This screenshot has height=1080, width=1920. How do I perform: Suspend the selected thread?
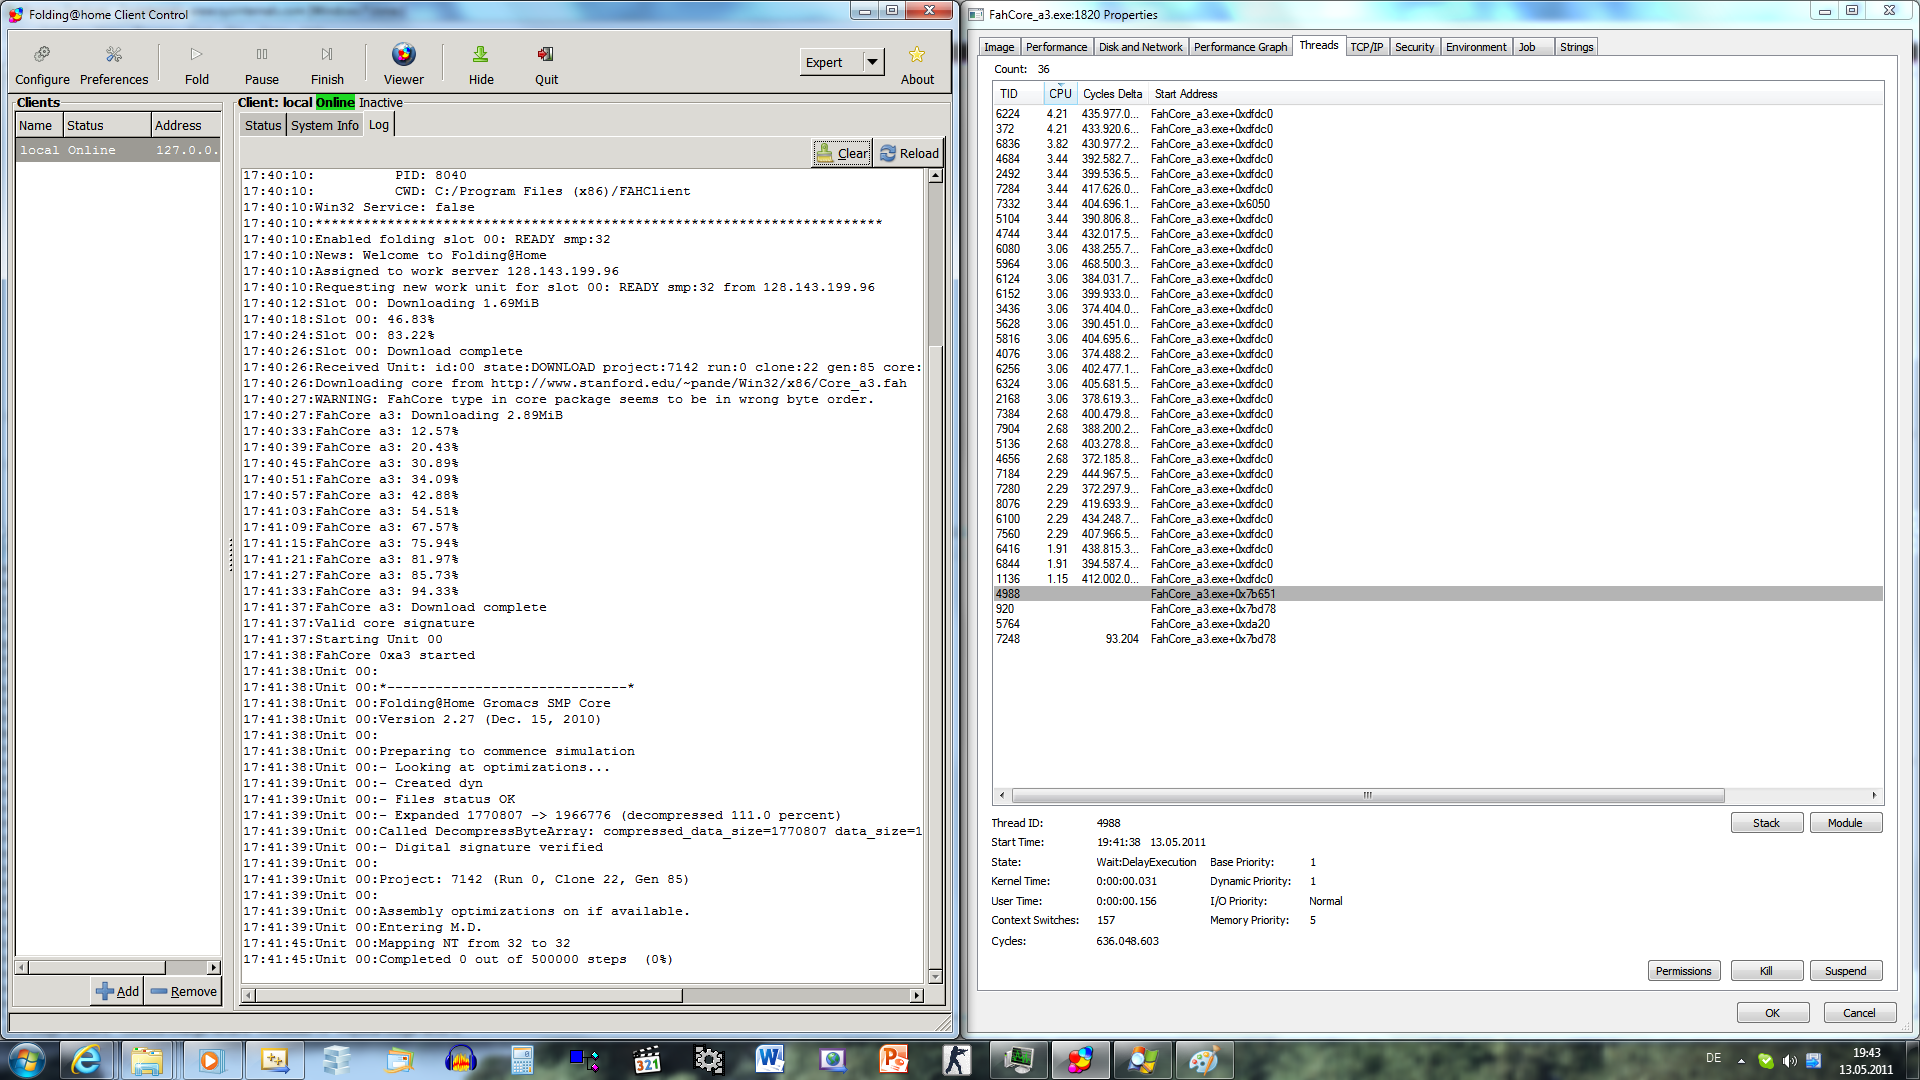pos(1845,971)
